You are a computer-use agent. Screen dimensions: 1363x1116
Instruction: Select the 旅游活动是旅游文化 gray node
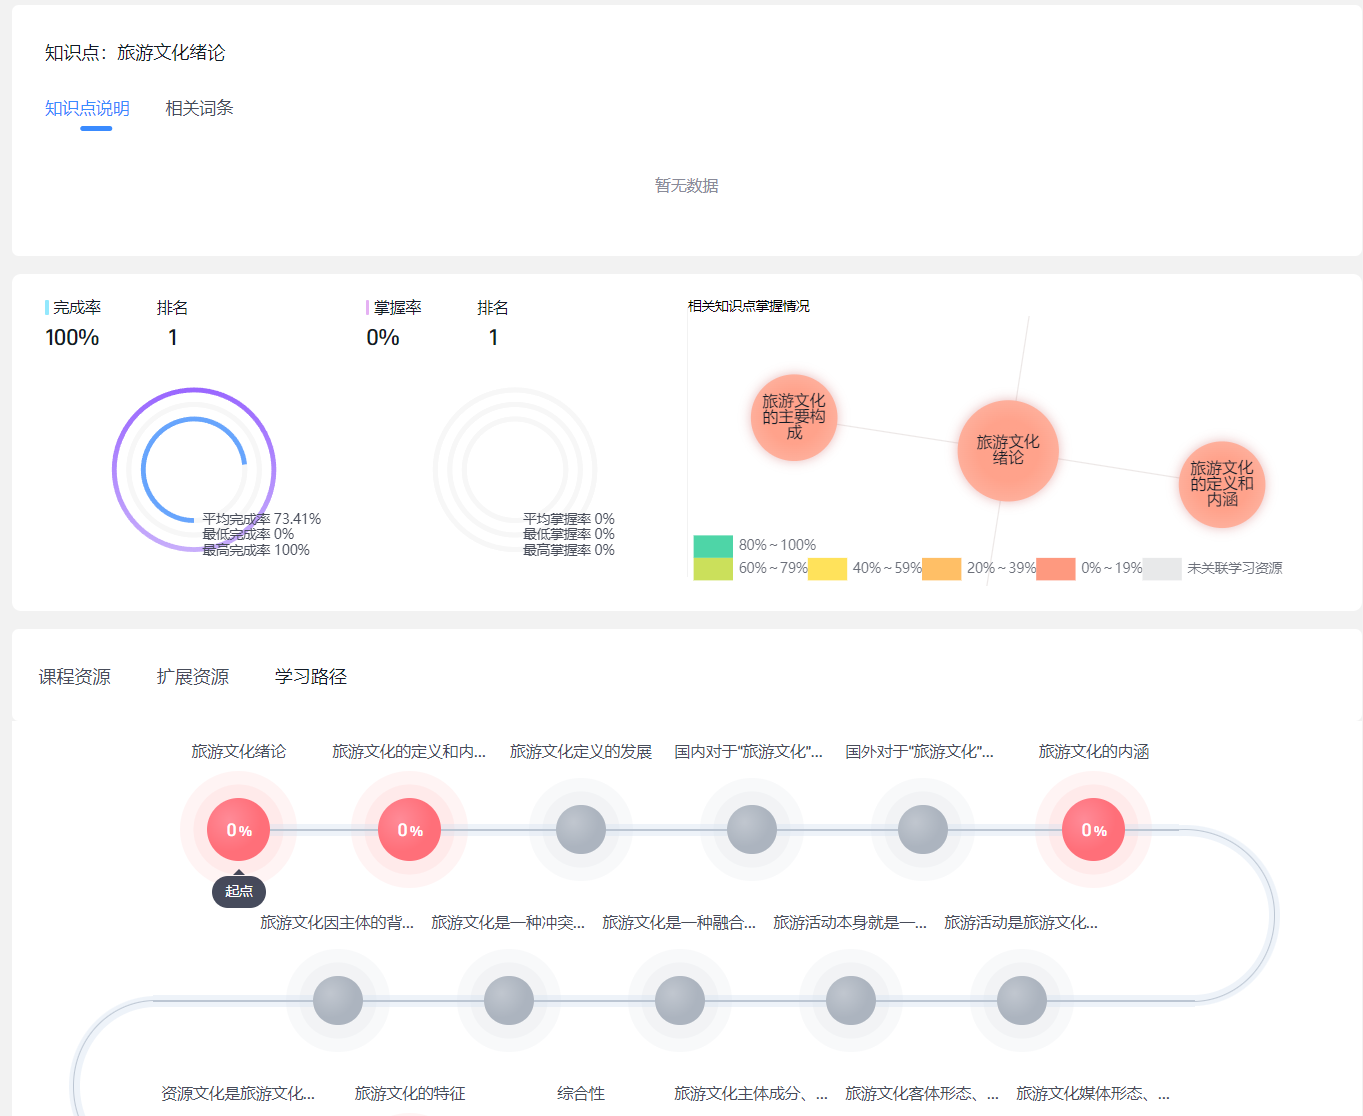[1022, 1000]
